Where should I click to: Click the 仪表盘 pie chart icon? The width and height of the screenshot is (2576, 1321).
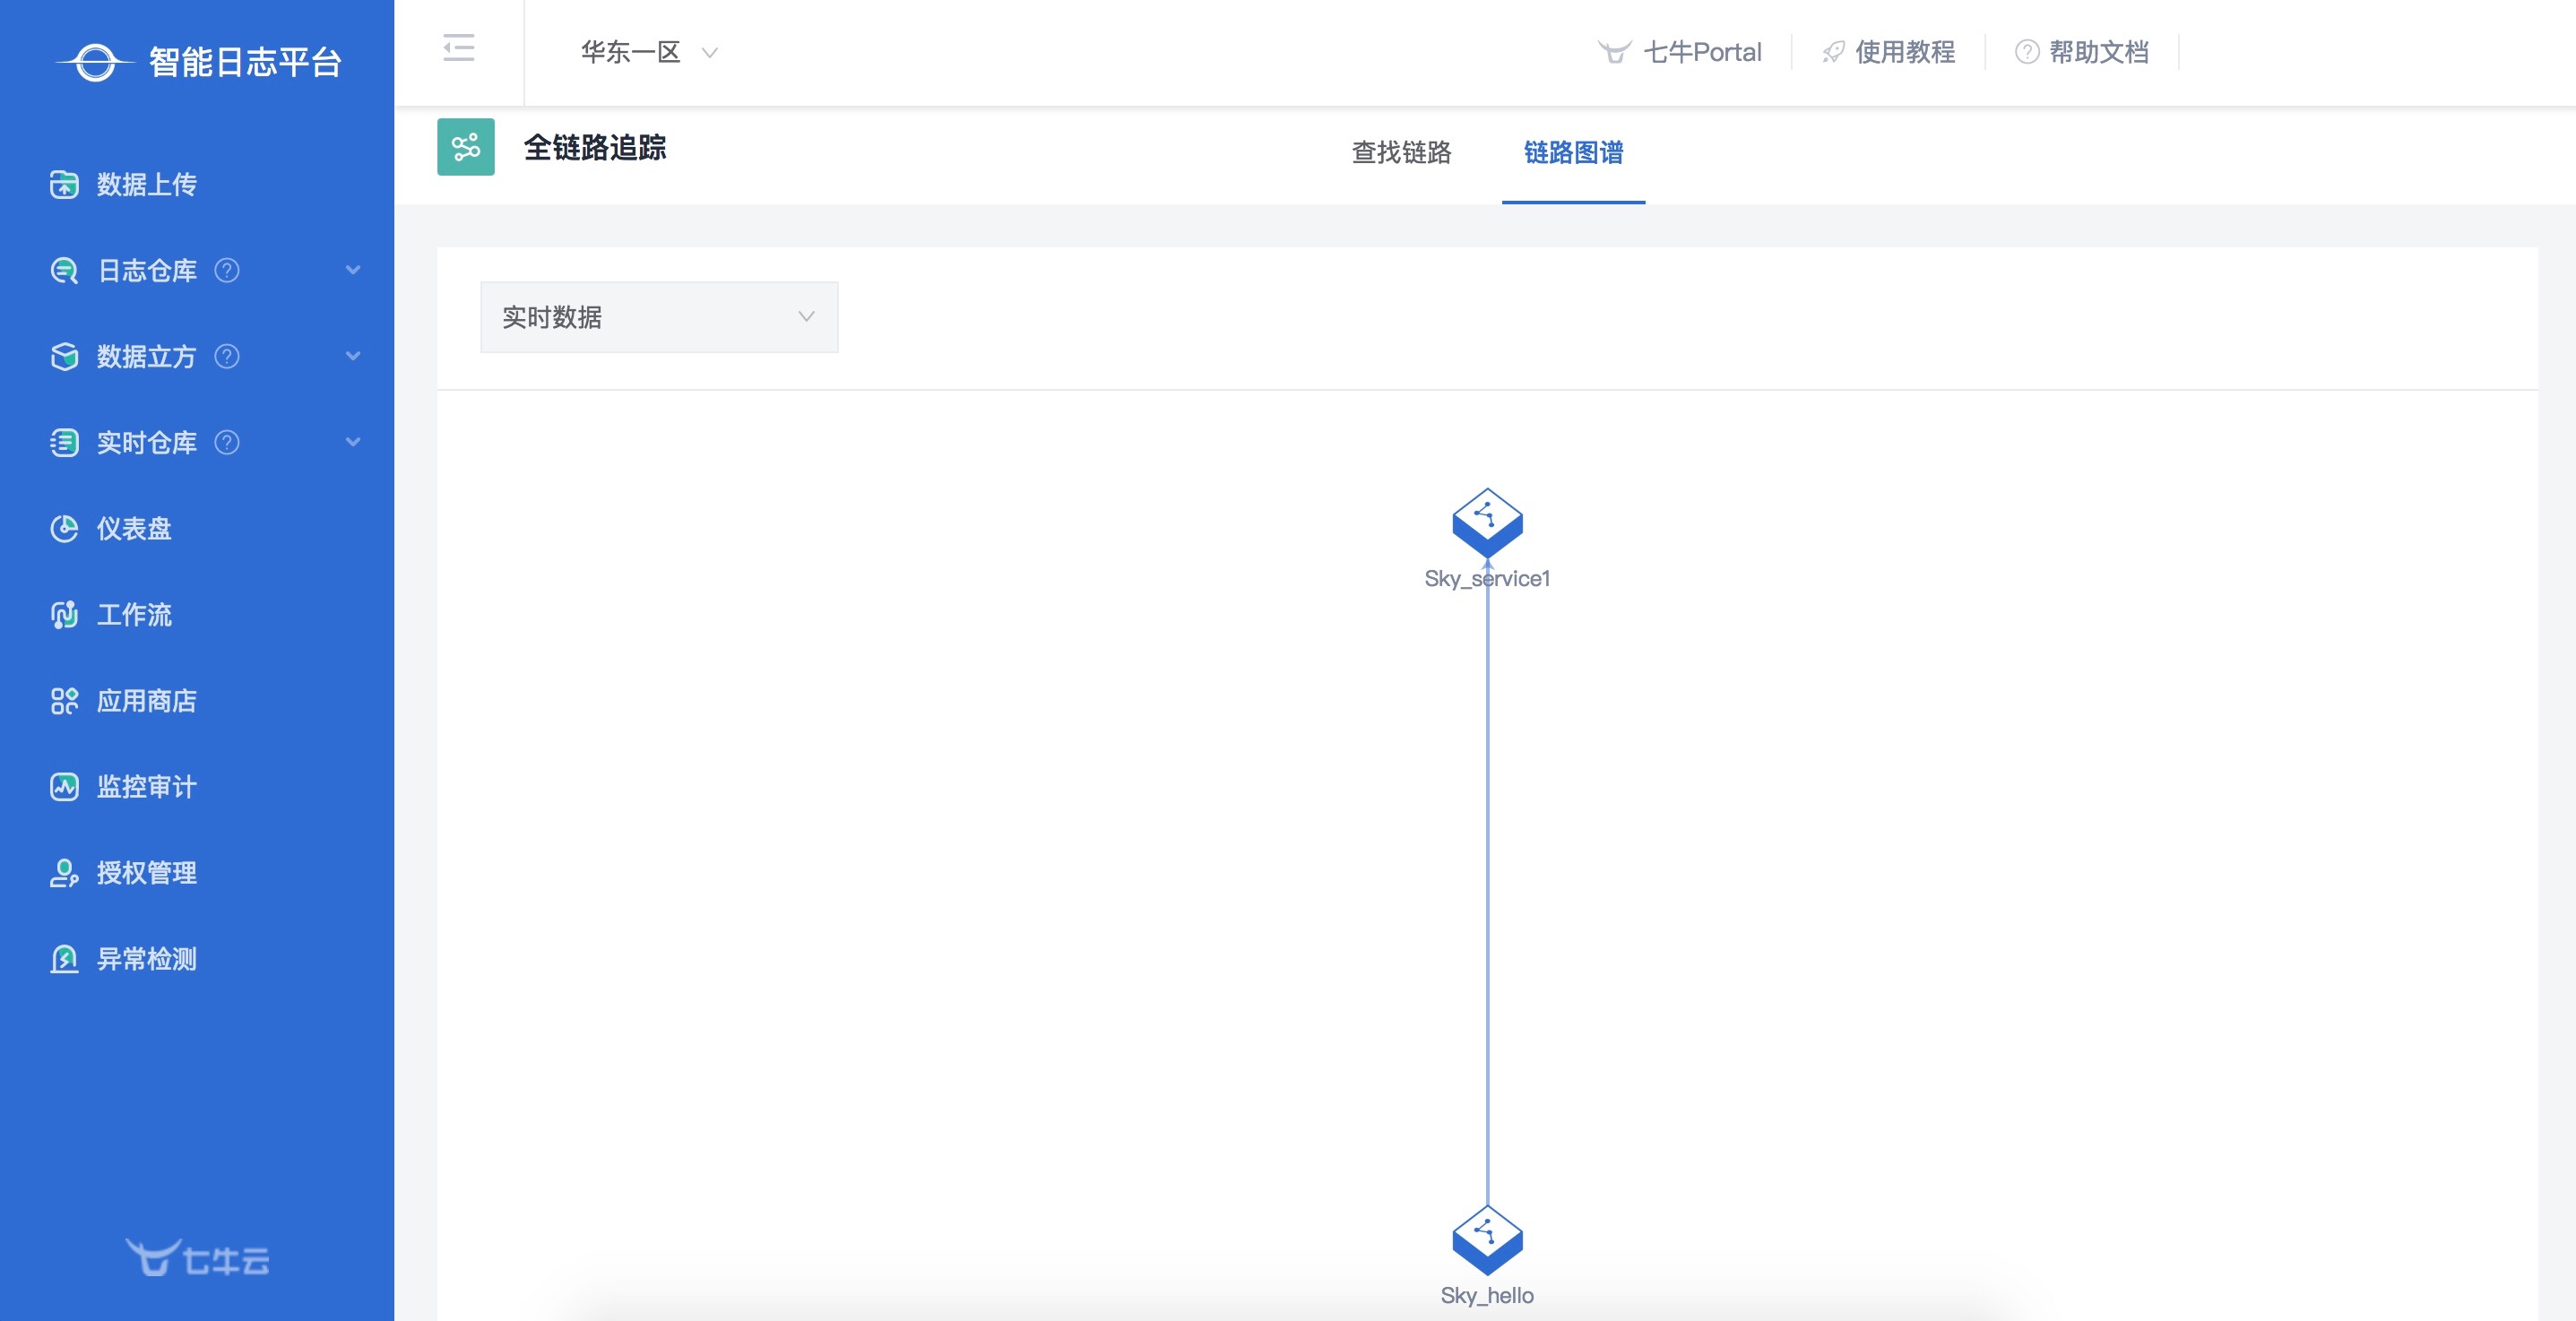(x=64, y=528)
